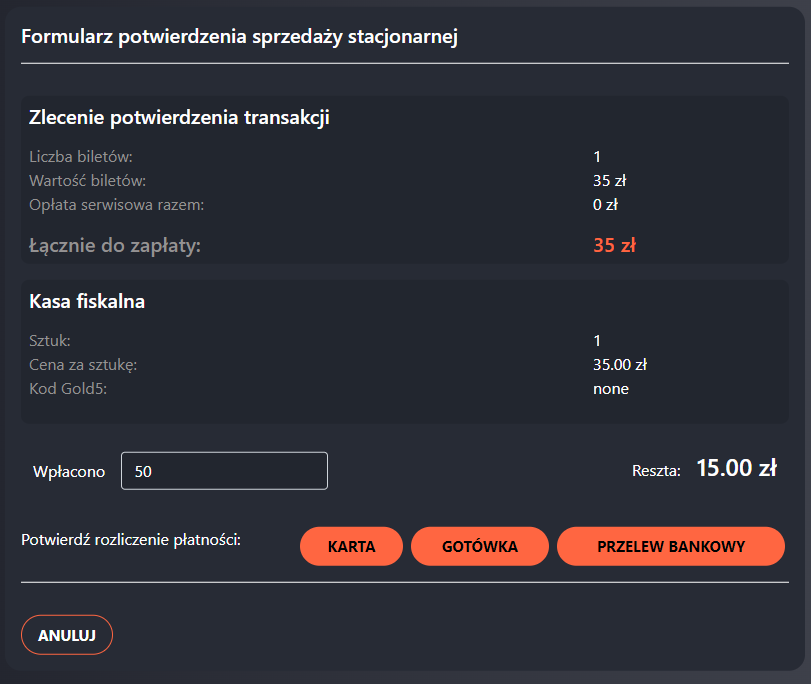Viewport: 811px width, 684px height.
Task: Focus the Wpłacono amount input field
Action: pos(224,471)
